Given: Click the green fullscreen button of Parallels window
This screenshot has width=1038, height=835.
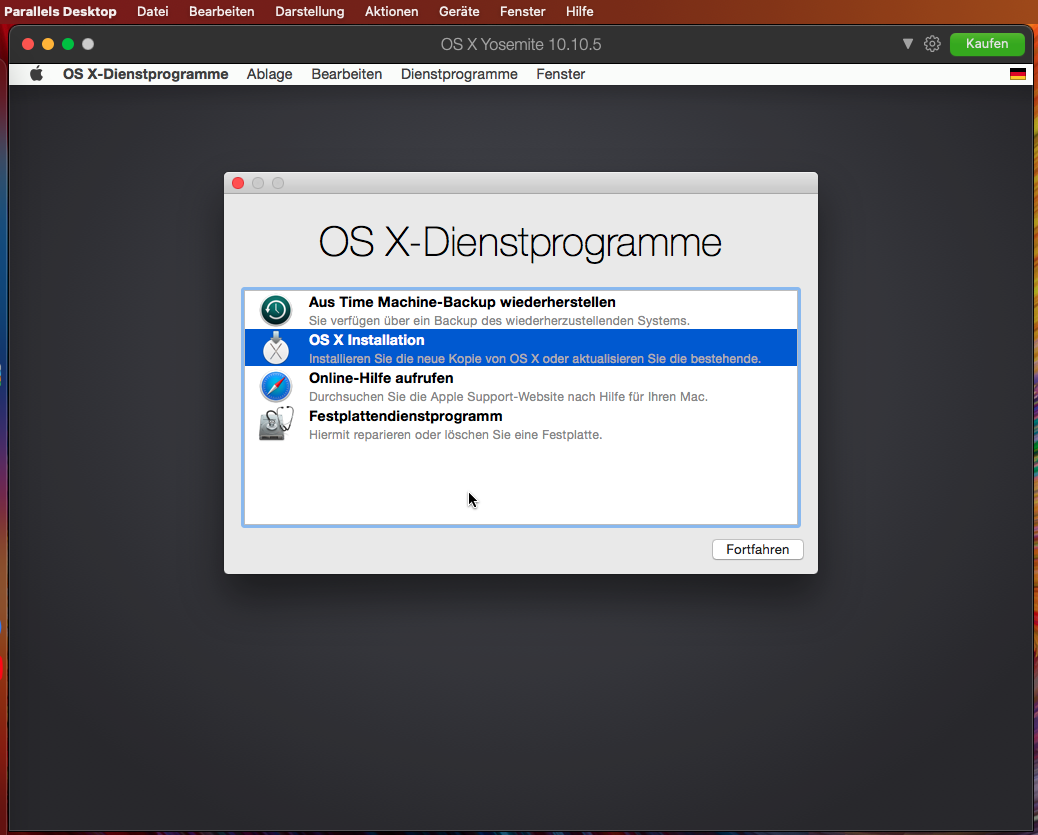Looking at the screenshot, I should tap(68, 44).
